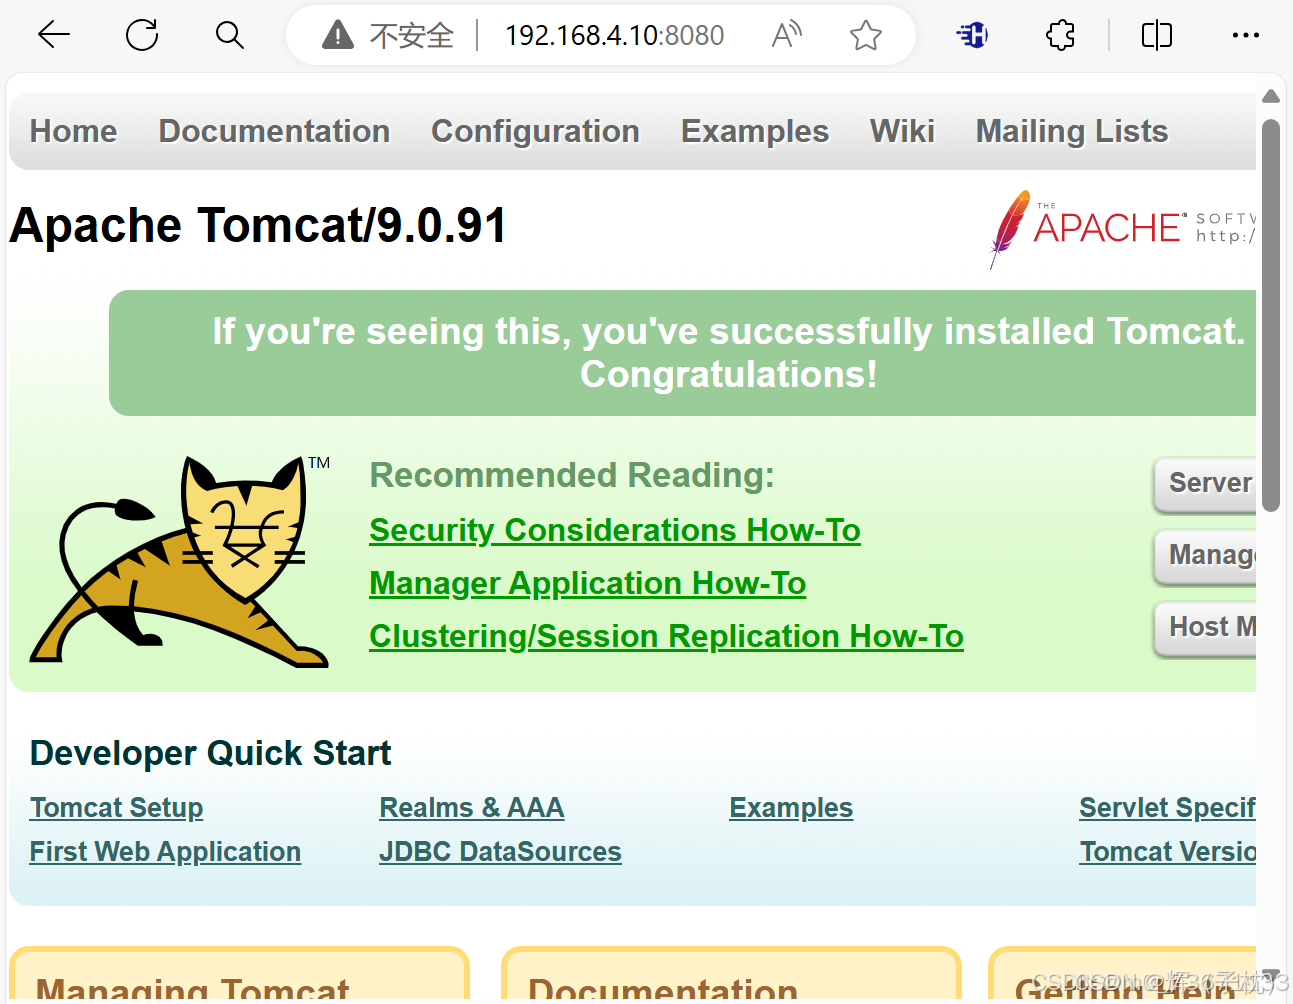The height and width of the screenshot is (1004, 1293).
Task: Open the Documentation navigation item
Action: coord(274,131)
